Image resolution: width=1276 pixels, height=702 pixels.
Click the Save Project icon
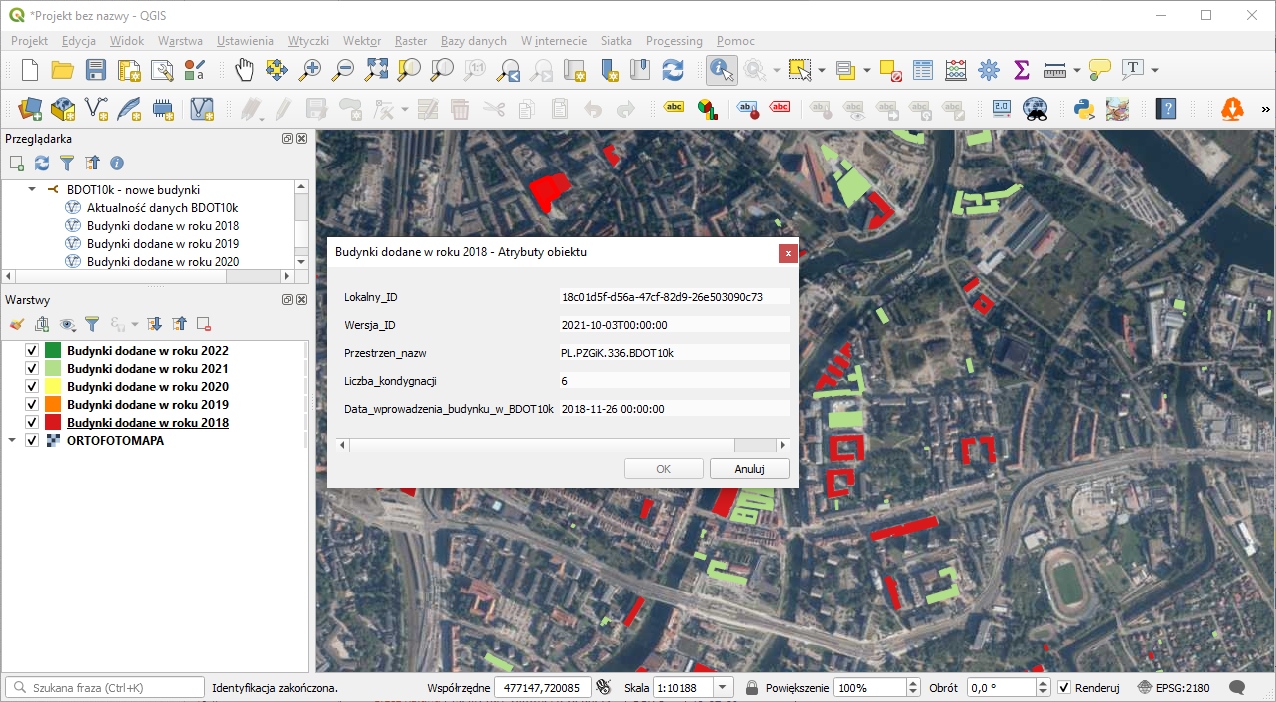95,70
